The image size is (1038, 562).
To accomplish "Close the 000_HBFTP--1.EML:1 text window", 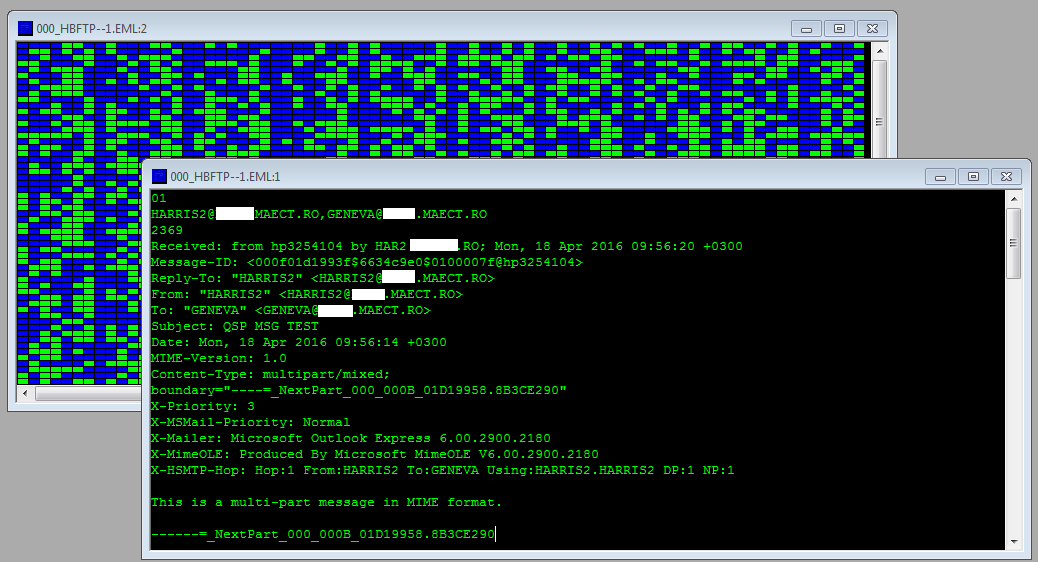I will pos(1005,176).
